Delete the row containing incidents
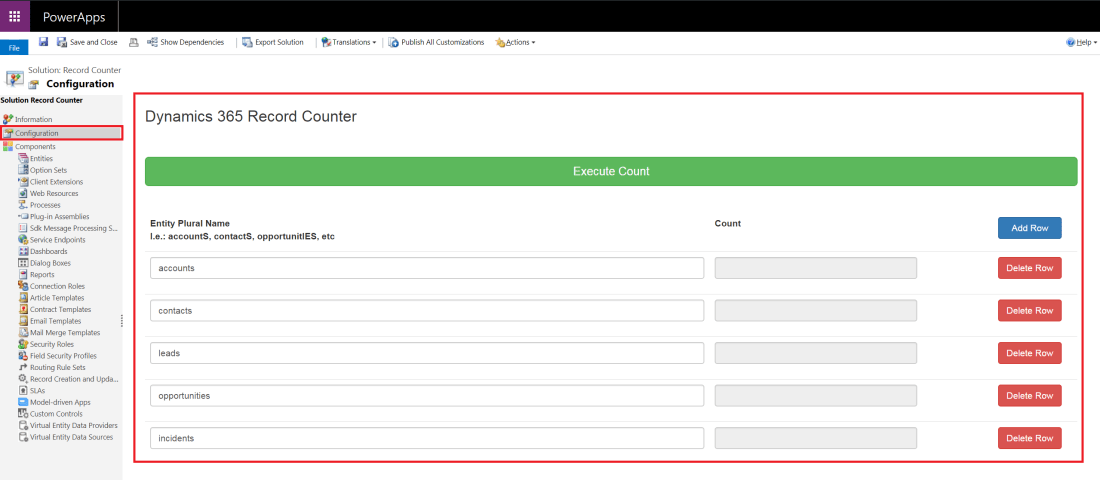This screenshot has height=480, width=1100. point(1029,438)
